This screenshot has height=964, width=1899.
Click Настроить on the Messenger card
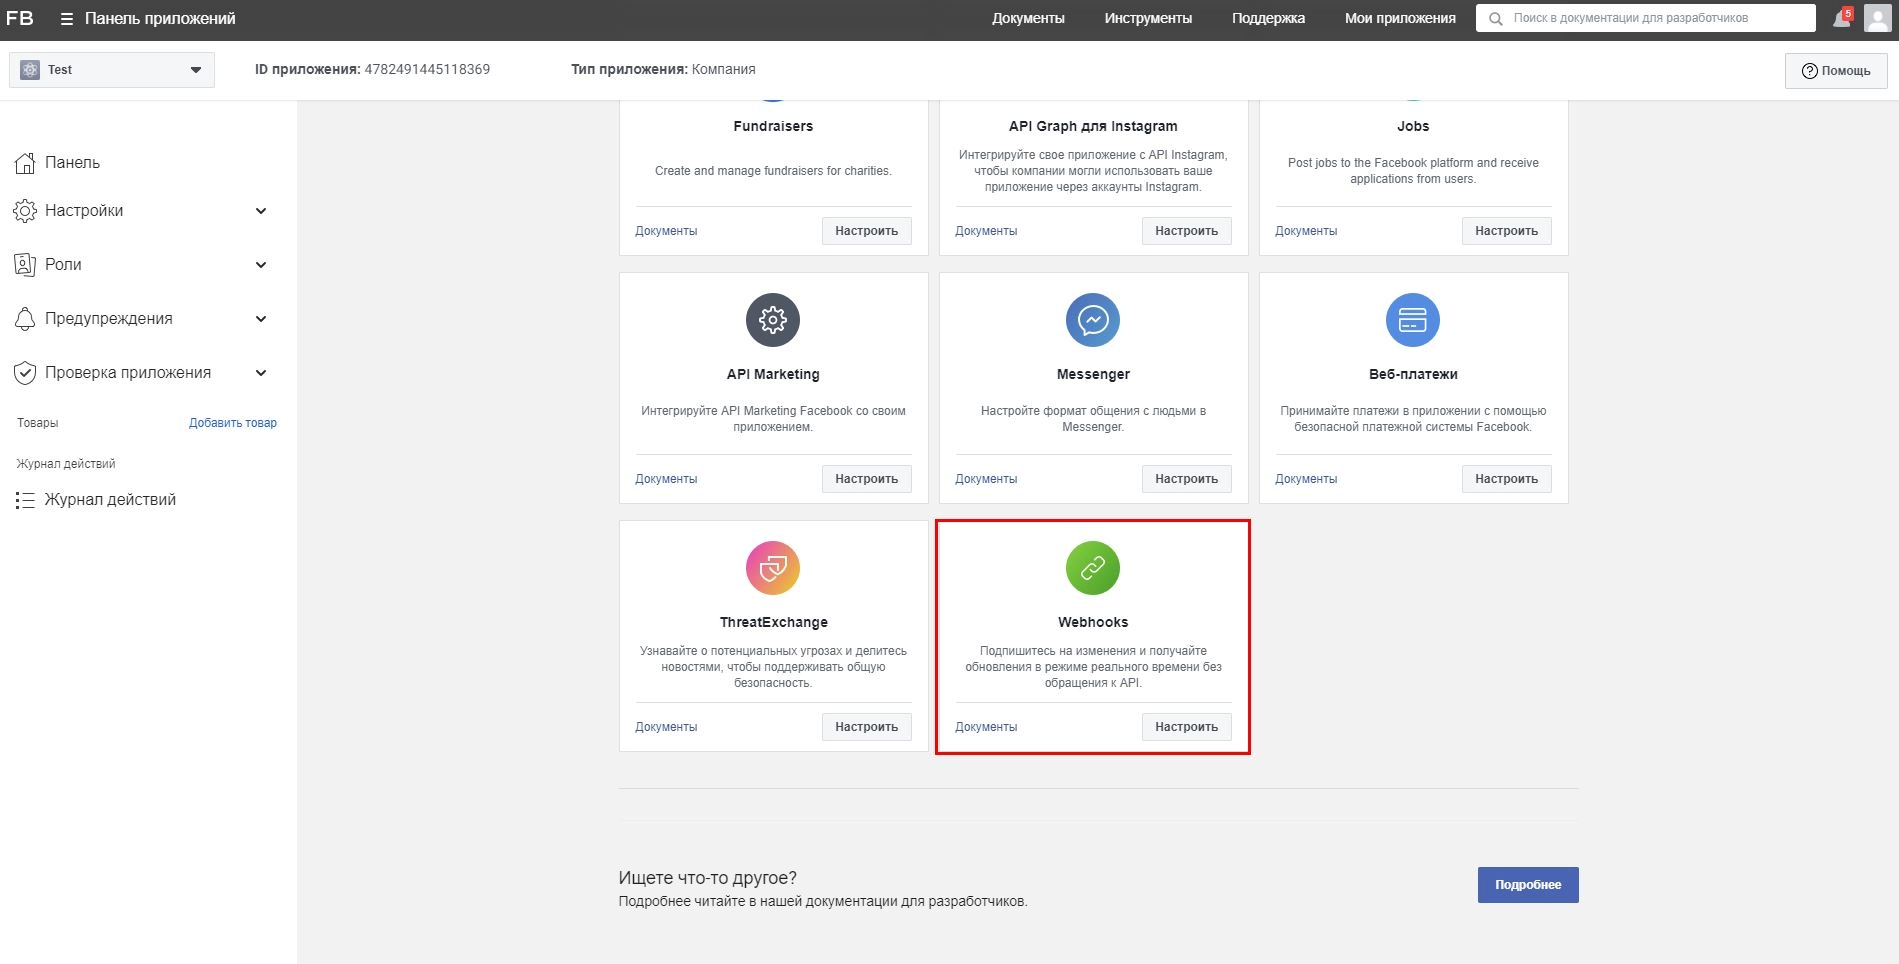point(1187,479)
